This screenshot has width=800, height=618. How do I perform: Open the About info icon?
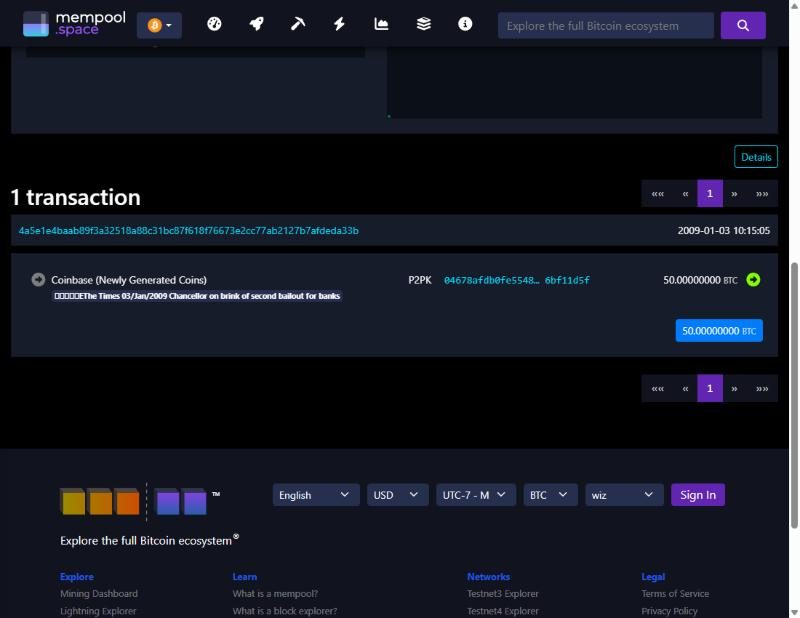pyautogui.click(x=465, y=24)
